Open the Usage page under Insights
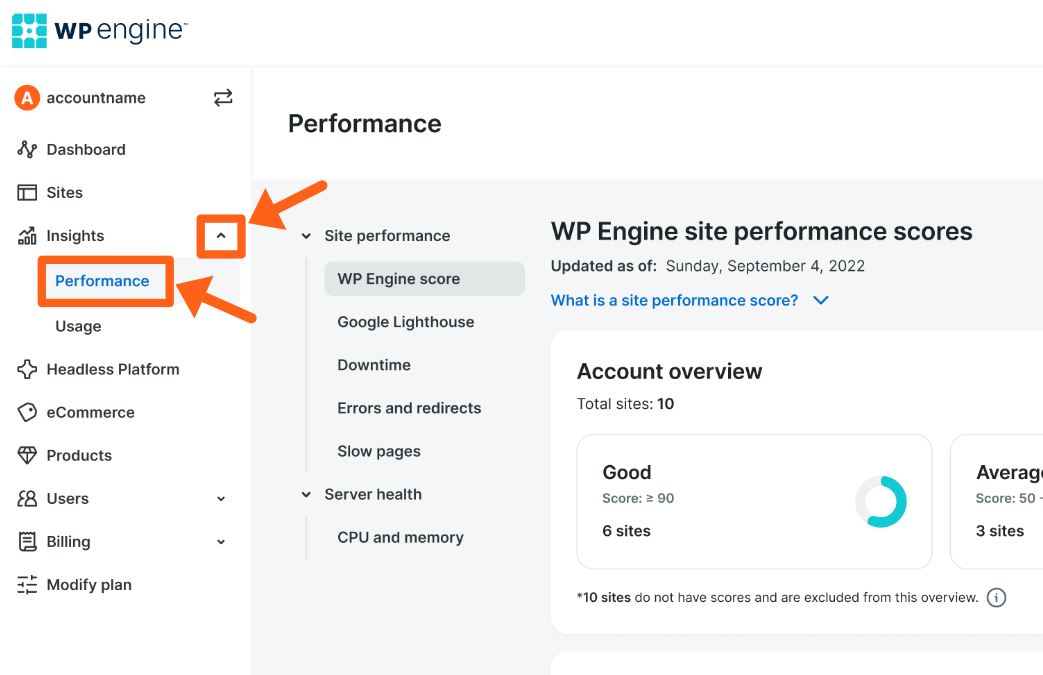1043x675 pixels. coord(78,326)
